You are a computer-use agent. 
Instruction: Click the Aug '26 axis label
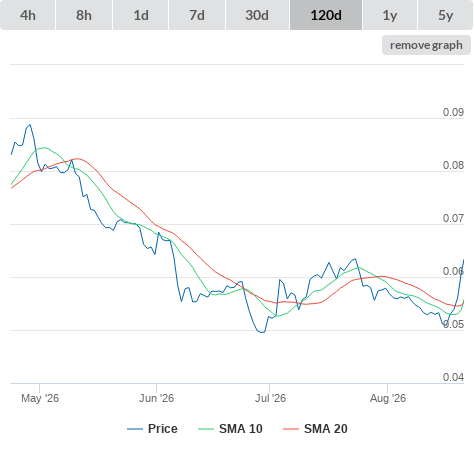tap(388, 398)
